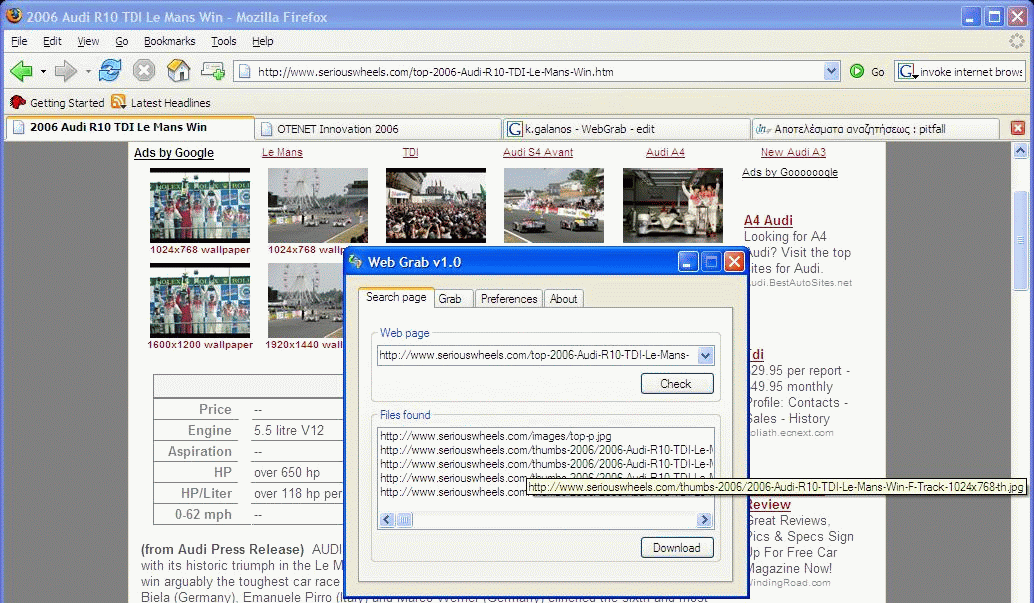Click the Check button
Viewport: 1034px width, 603px height.
coord(677,384)
